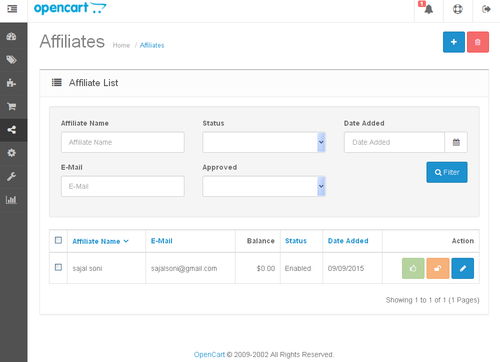Click the OpenCart logo

tap(70, 8)
